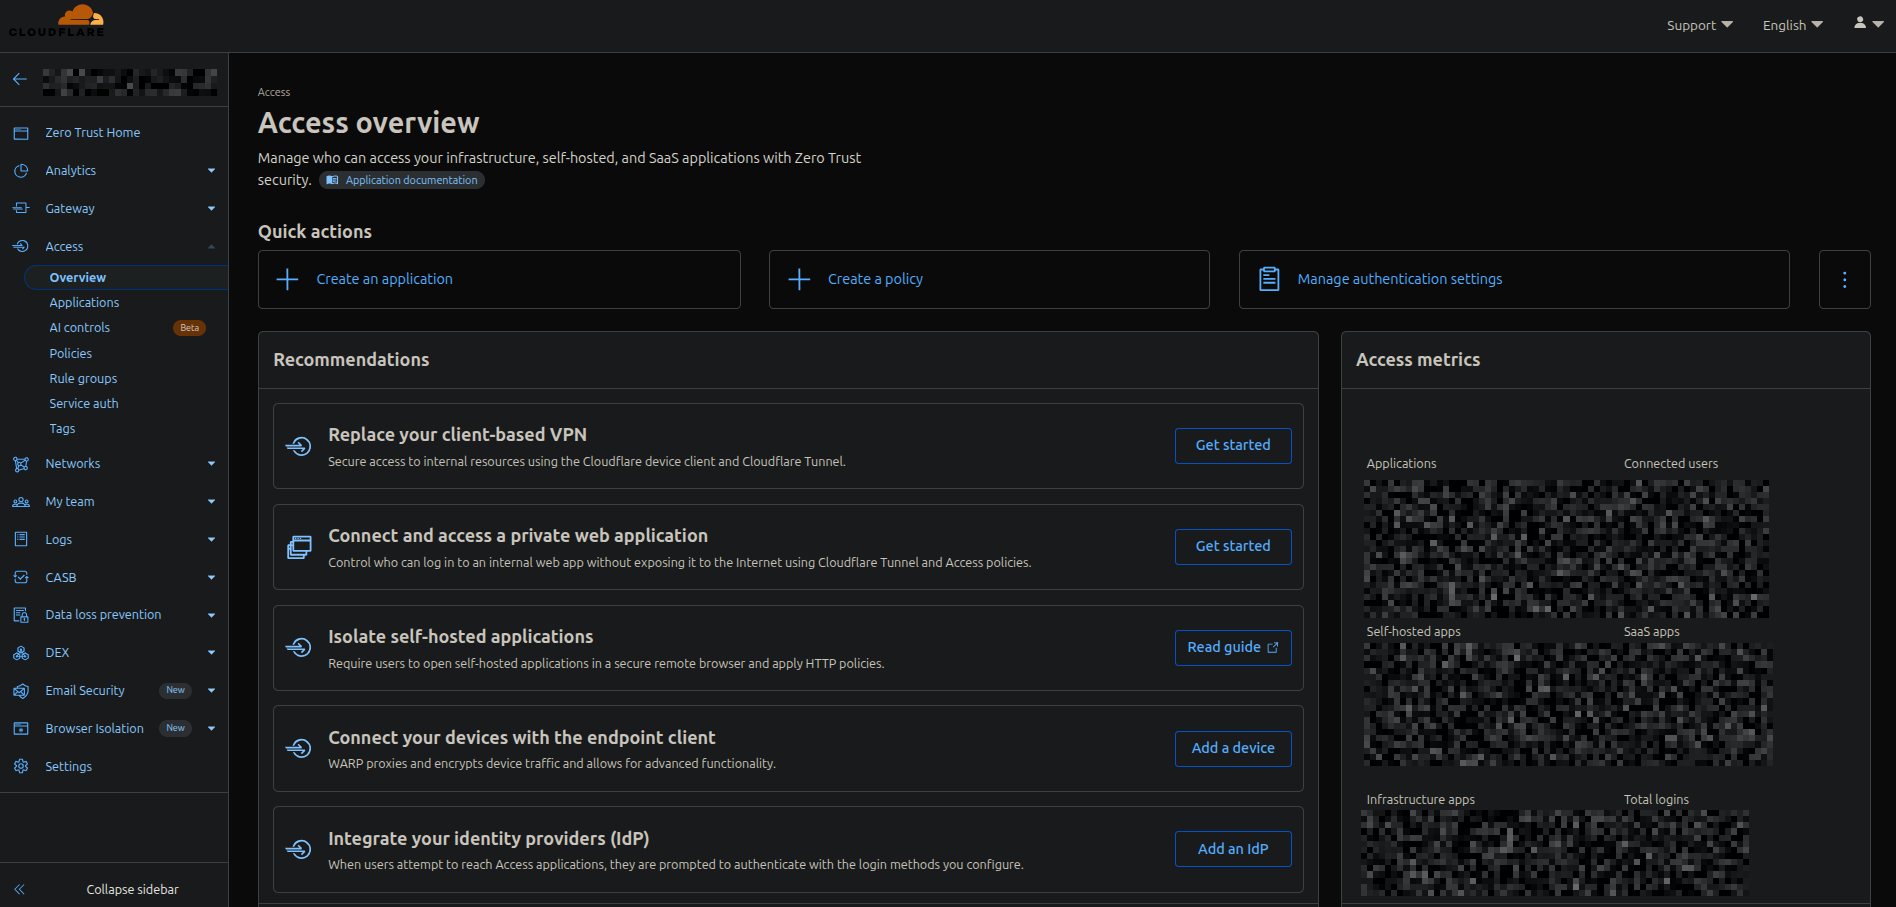Expand the Logs section arrow
The height and width of the screenshot is (907, 1896).
point(211,540)
